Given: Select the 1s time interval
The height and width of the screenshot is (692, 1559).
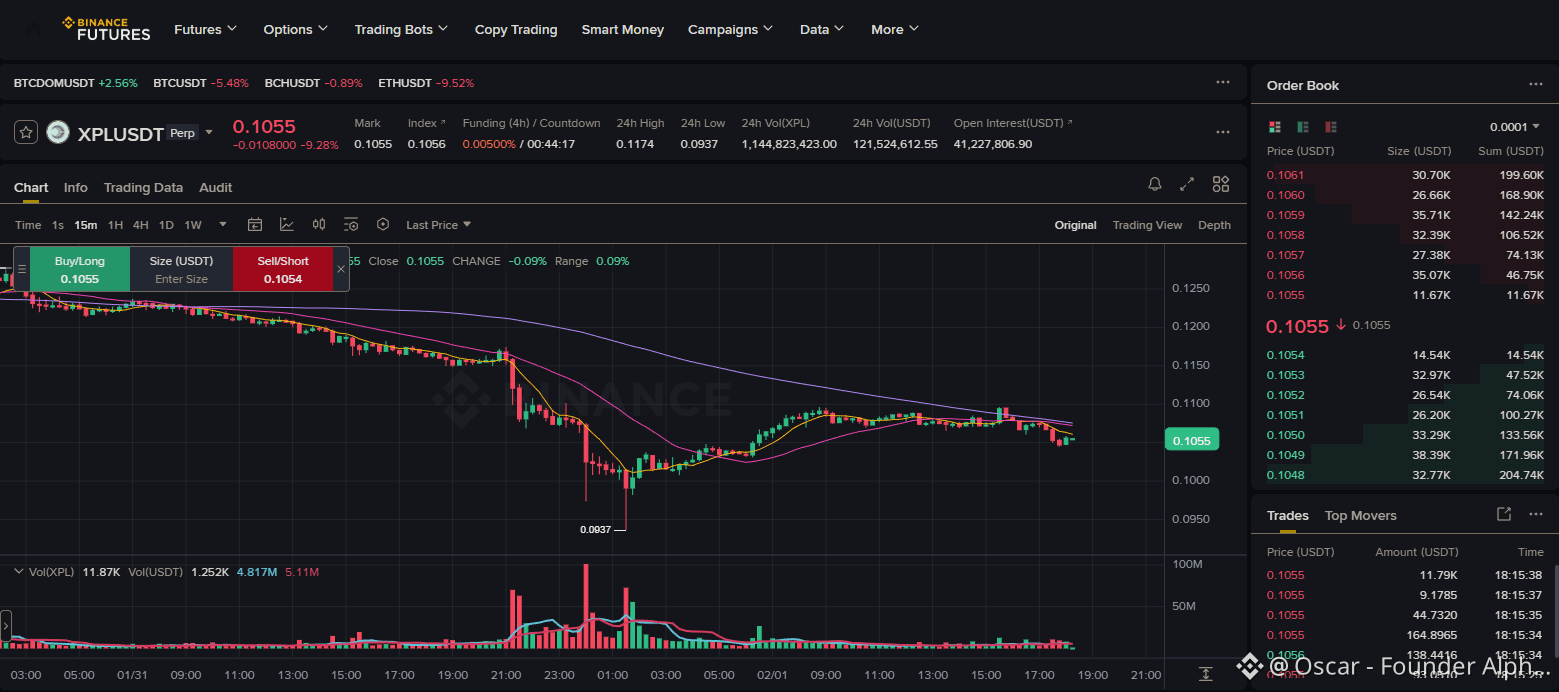Looking at the screenshot, I should pos(58,225).
